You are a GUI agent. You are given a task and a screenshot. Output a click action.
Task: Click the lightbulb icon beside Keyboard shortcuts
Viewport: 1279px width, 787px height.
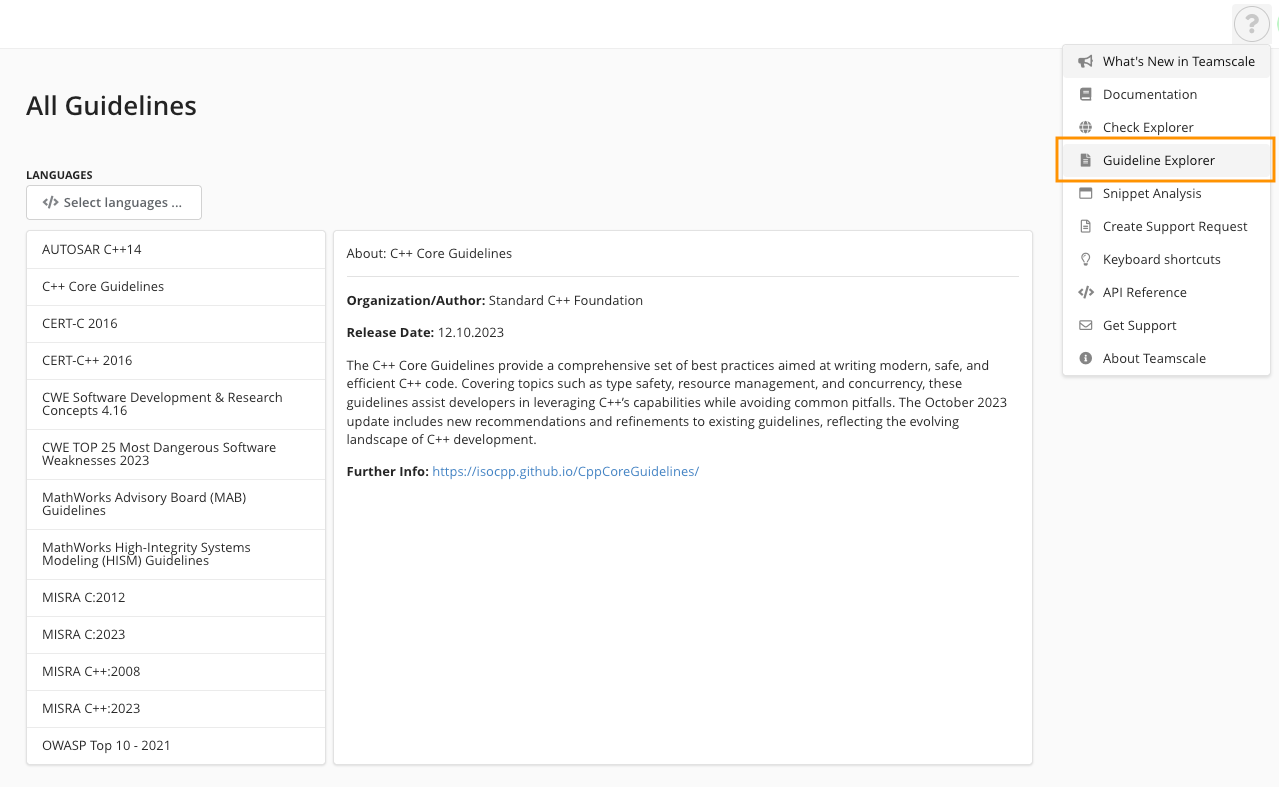click(x=1085, y=259)
